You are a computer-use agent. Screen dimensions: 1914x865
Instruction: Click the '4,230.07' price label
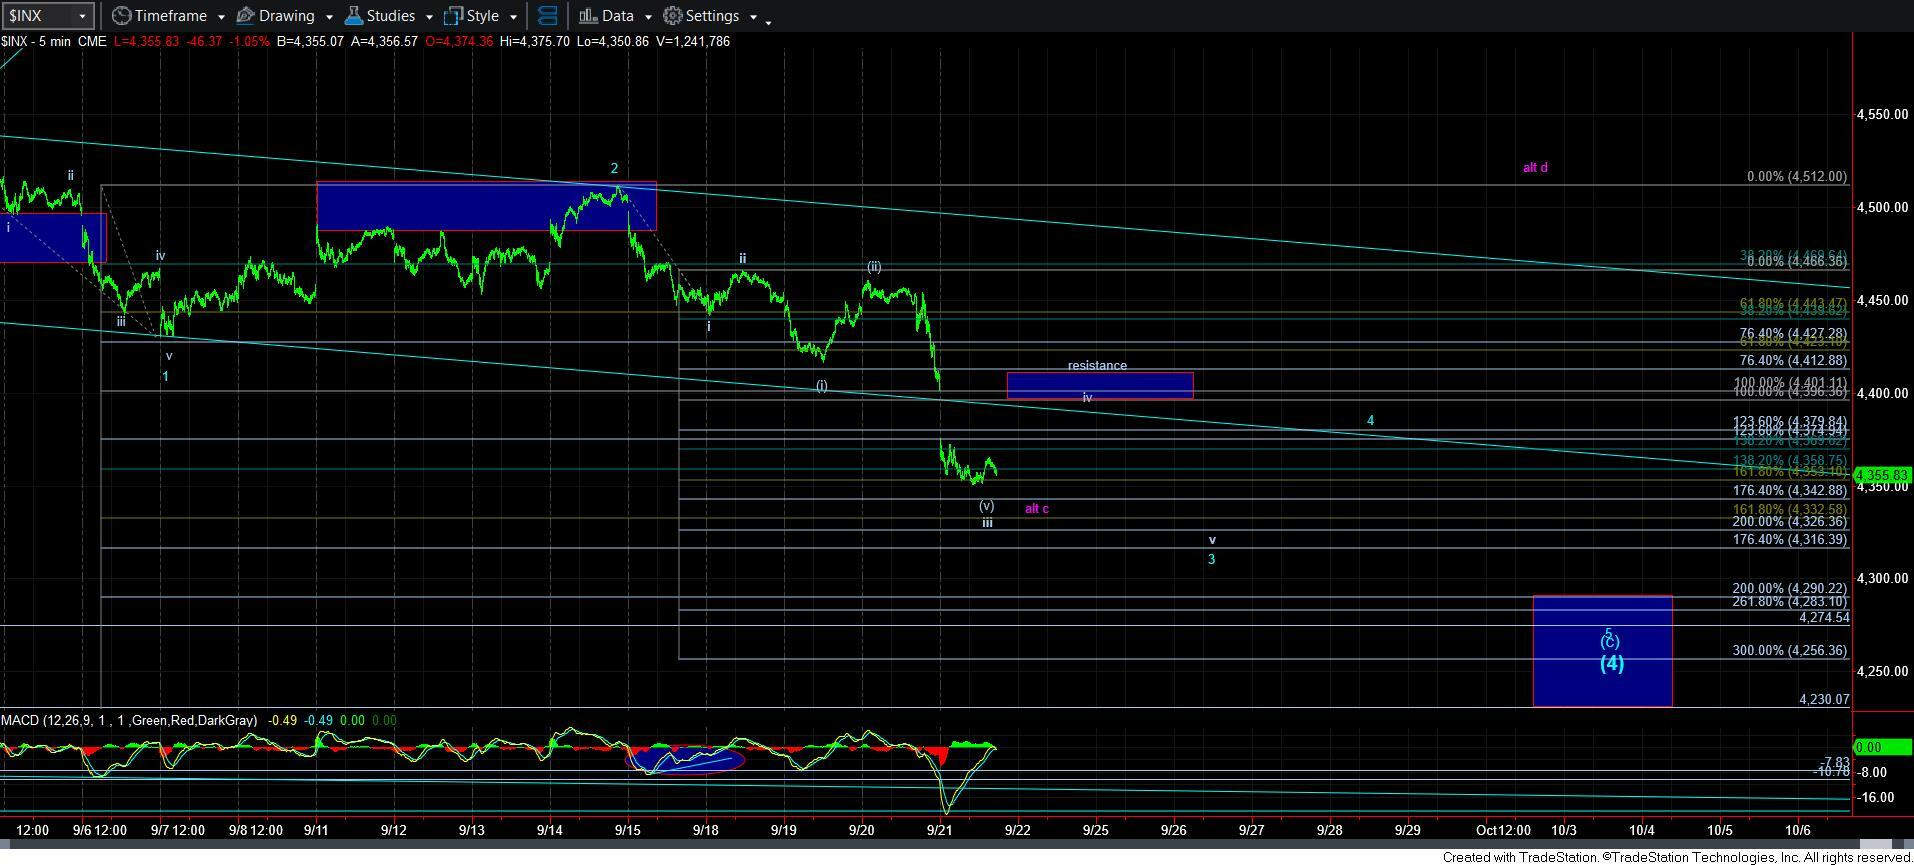click(x=1824, y=700)
